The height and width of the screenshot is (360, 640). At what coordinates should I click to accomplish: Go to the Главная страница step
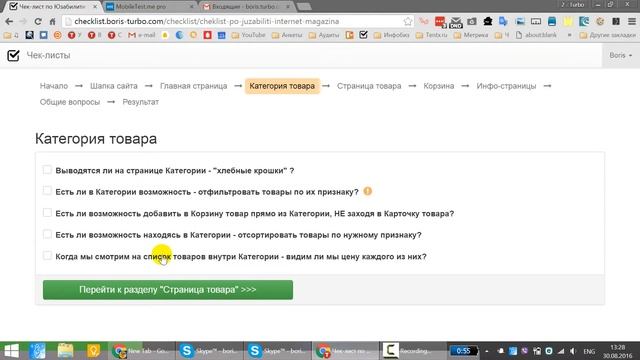(x=193, y=86)
